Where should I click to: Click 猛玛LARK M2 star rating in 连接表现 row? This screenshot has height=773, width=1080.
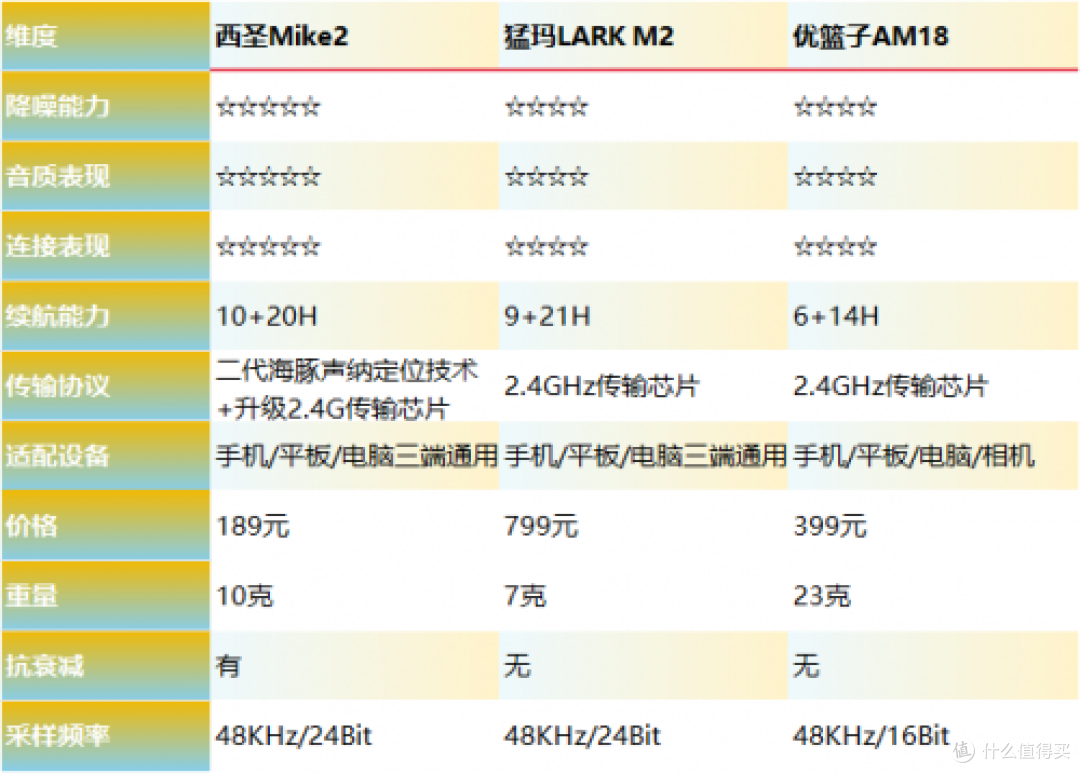pos(546,246)
